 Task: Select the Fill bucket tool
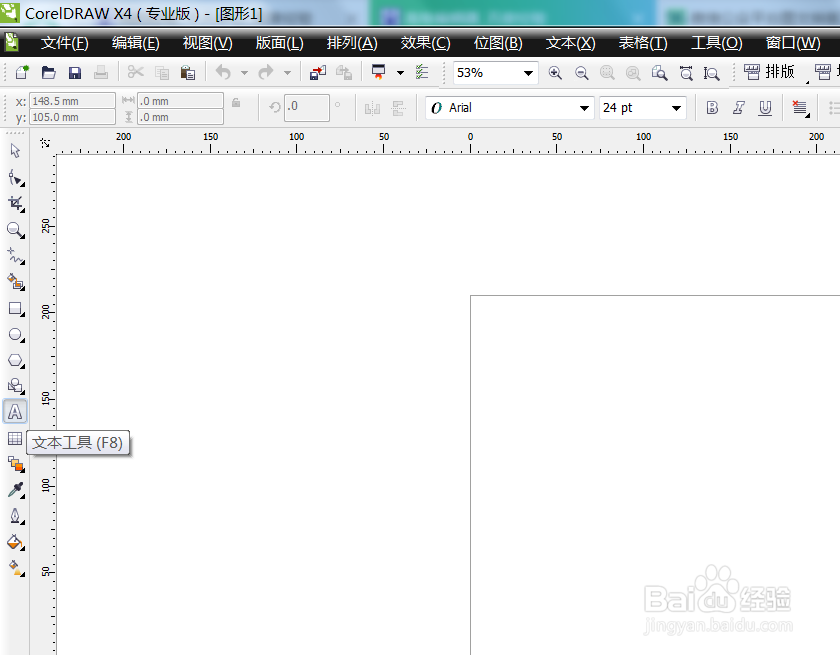[16, 543]
